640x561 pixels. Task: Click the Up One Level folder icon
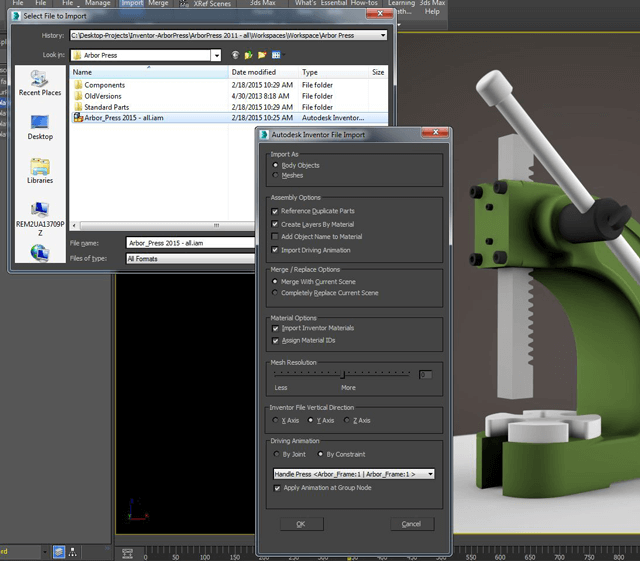pyautogui.click(x=248, y=55)
